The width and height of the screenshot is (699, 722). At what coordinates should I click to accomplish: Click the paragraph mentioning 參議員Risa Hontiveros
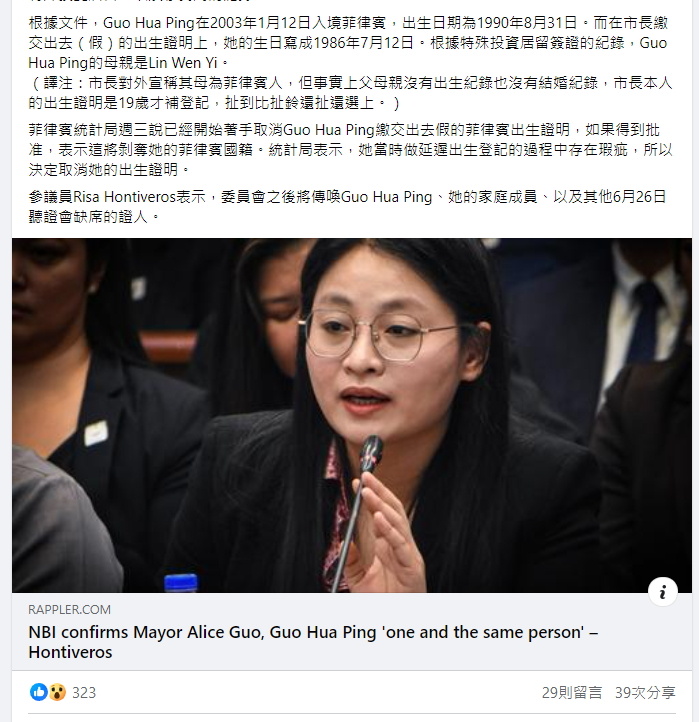(347, 206)
